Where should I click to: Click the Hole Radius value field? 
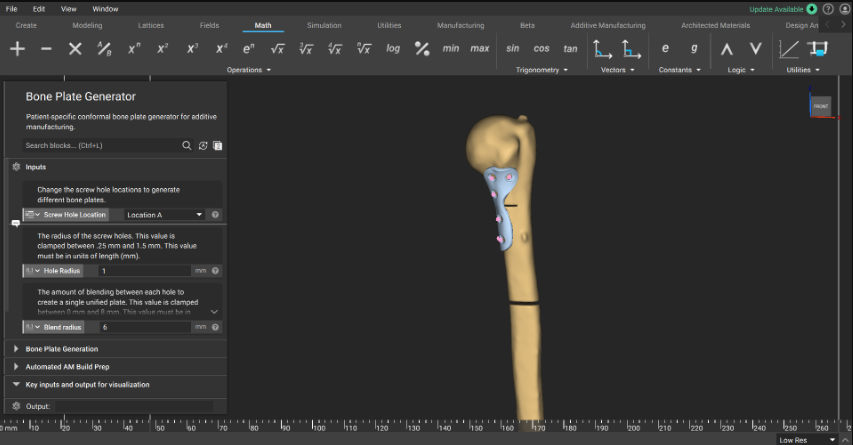[145, 271]
